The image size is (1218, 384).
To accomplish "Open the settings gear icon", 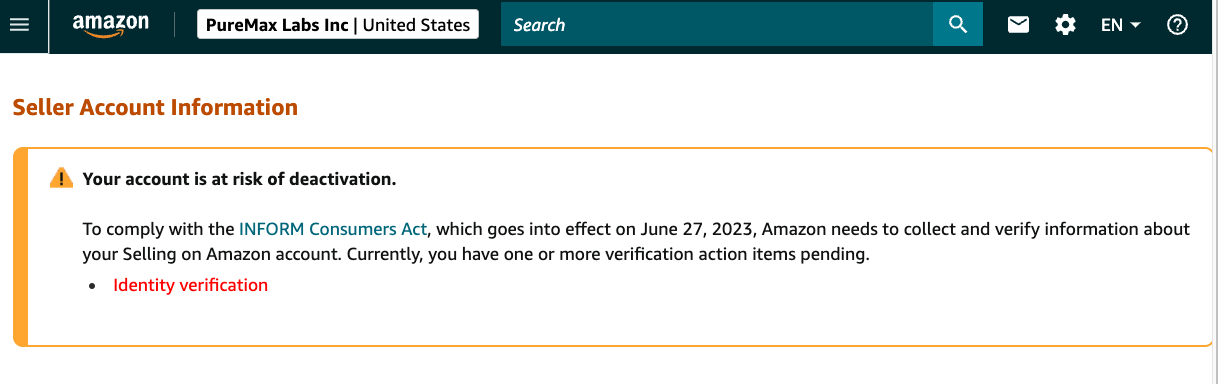I will point(1066,25).
